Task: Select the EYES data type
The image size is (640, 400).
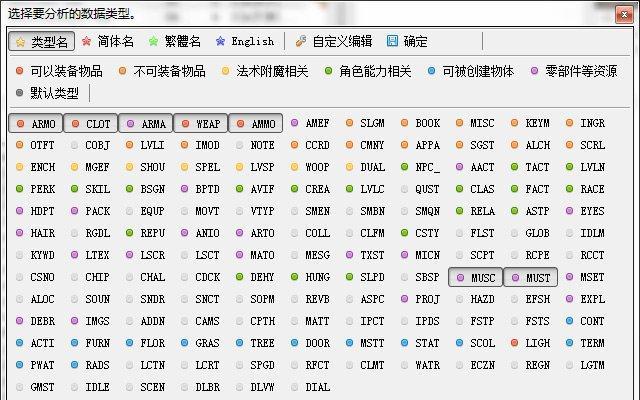Action: pyautogui.click(x=586, y=211)
